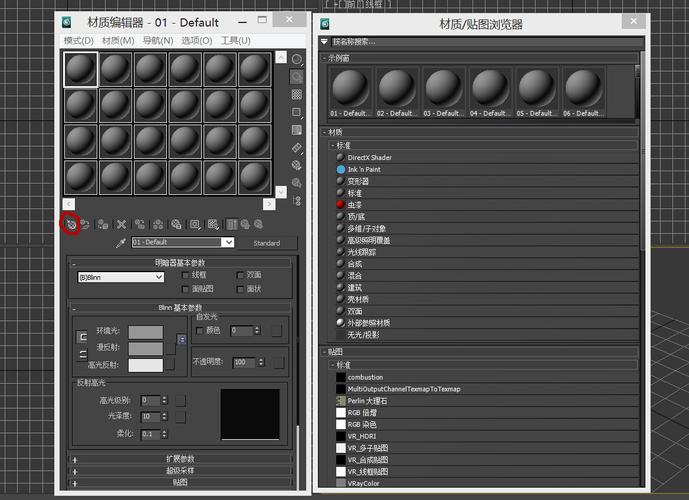Click the Sample Type sphere icon

click(297, 60)
